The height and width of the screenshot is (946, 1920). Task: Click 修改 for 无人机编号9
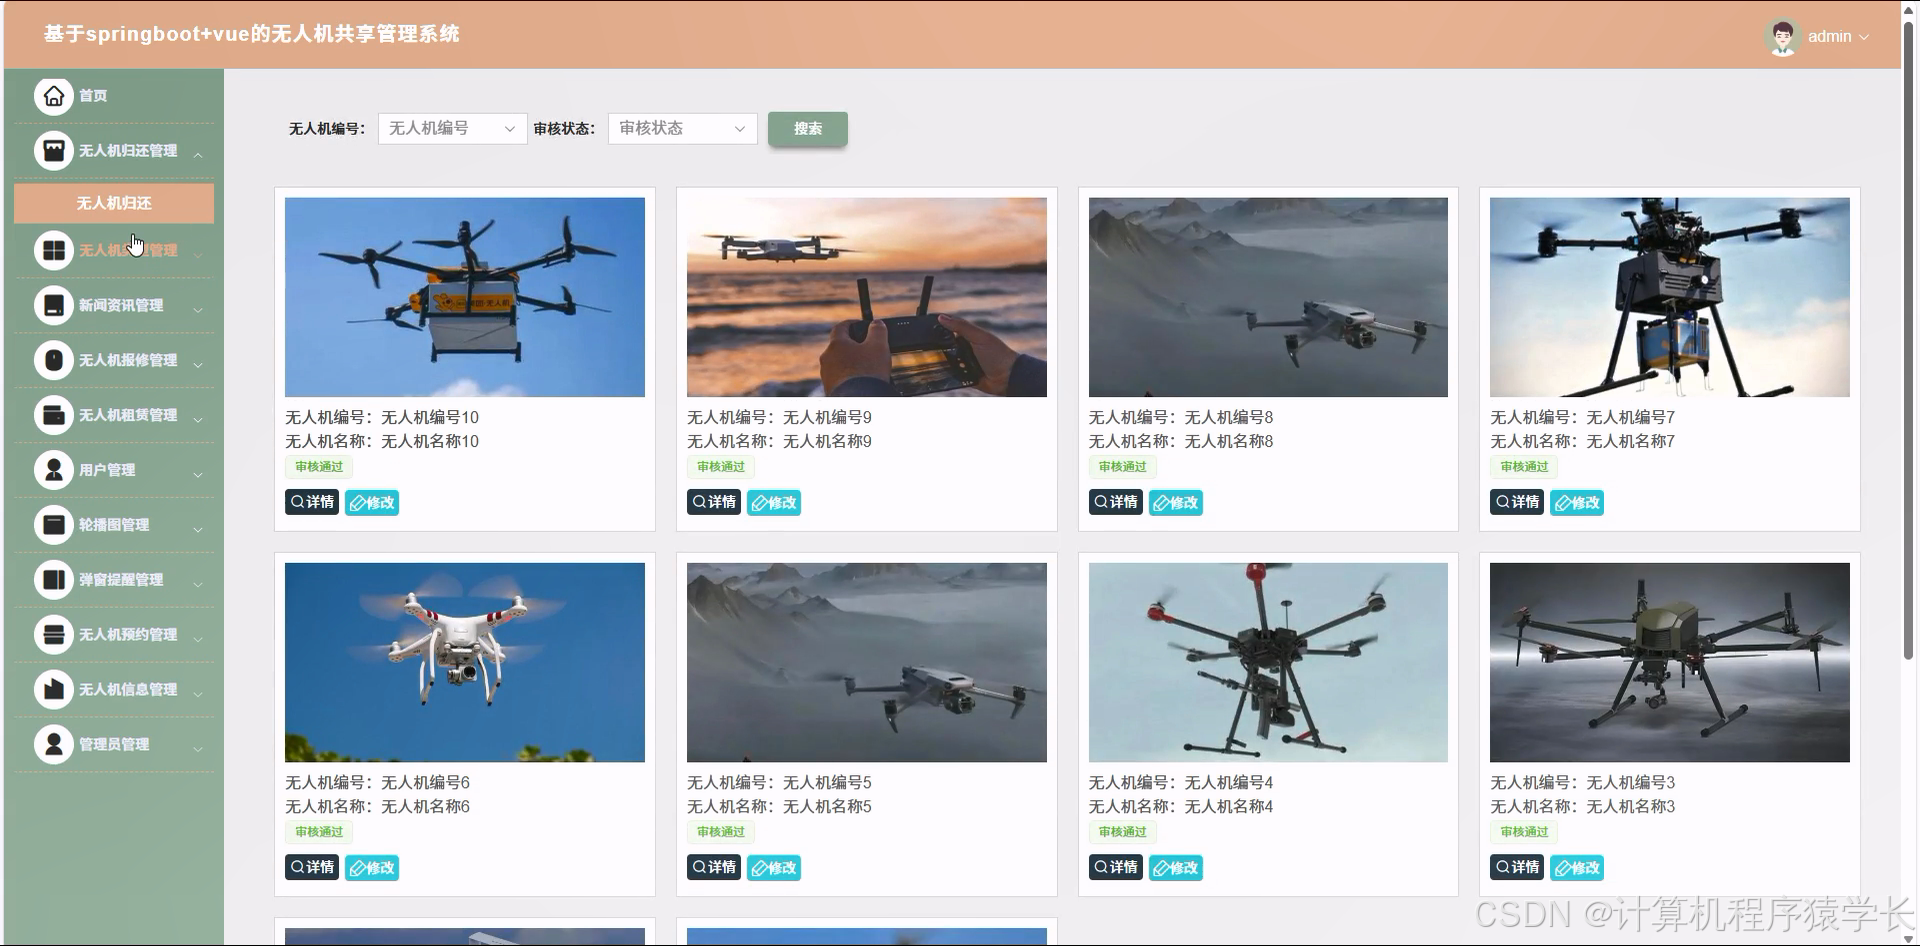(774, 503)
